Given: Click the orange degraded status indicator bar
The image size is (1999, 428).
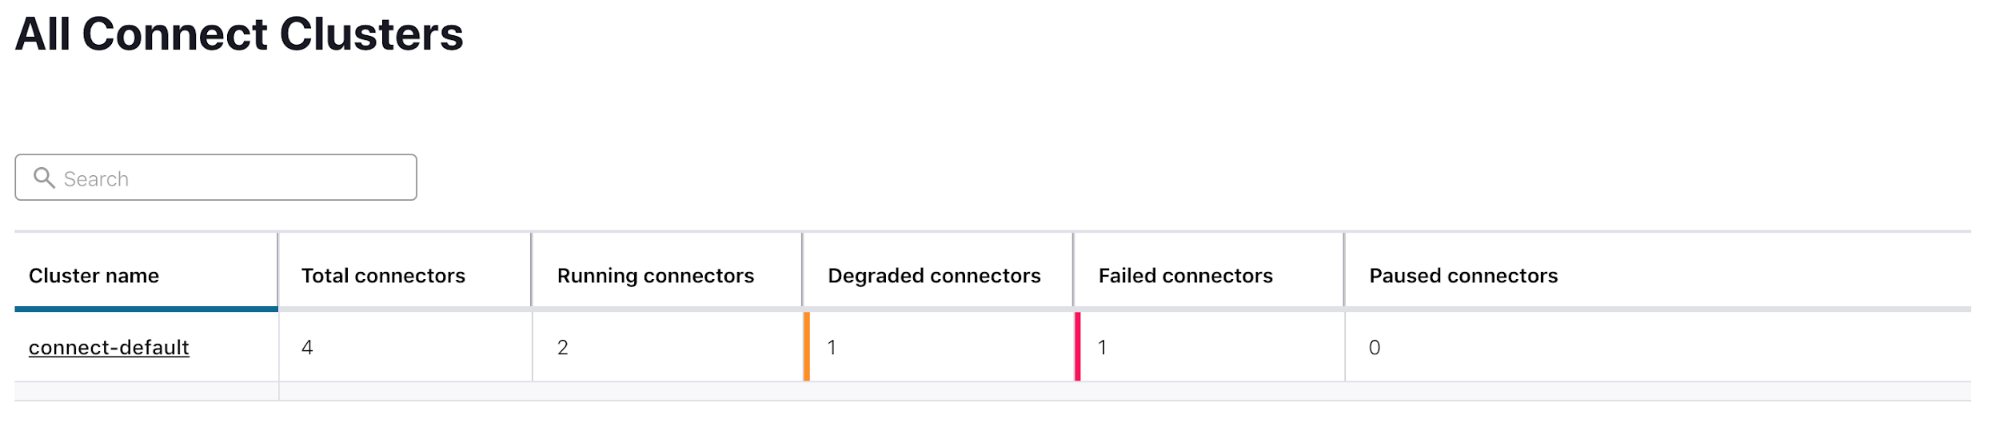Looking at the screenshot, I should [807, 347].
